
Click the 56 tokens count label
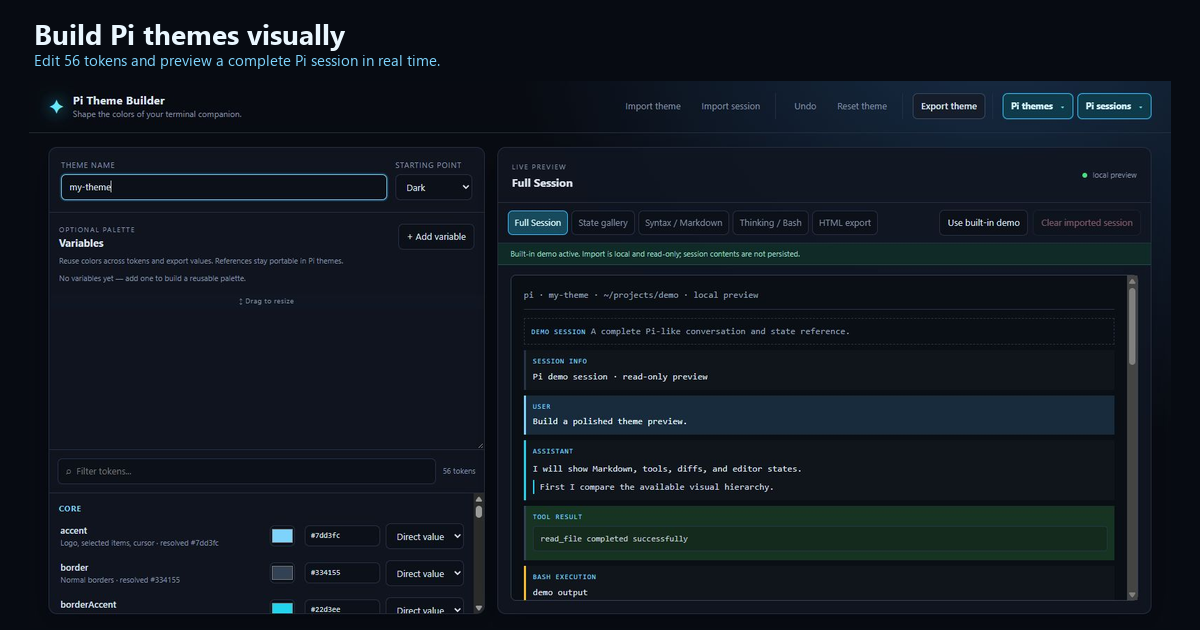(459, 471)
